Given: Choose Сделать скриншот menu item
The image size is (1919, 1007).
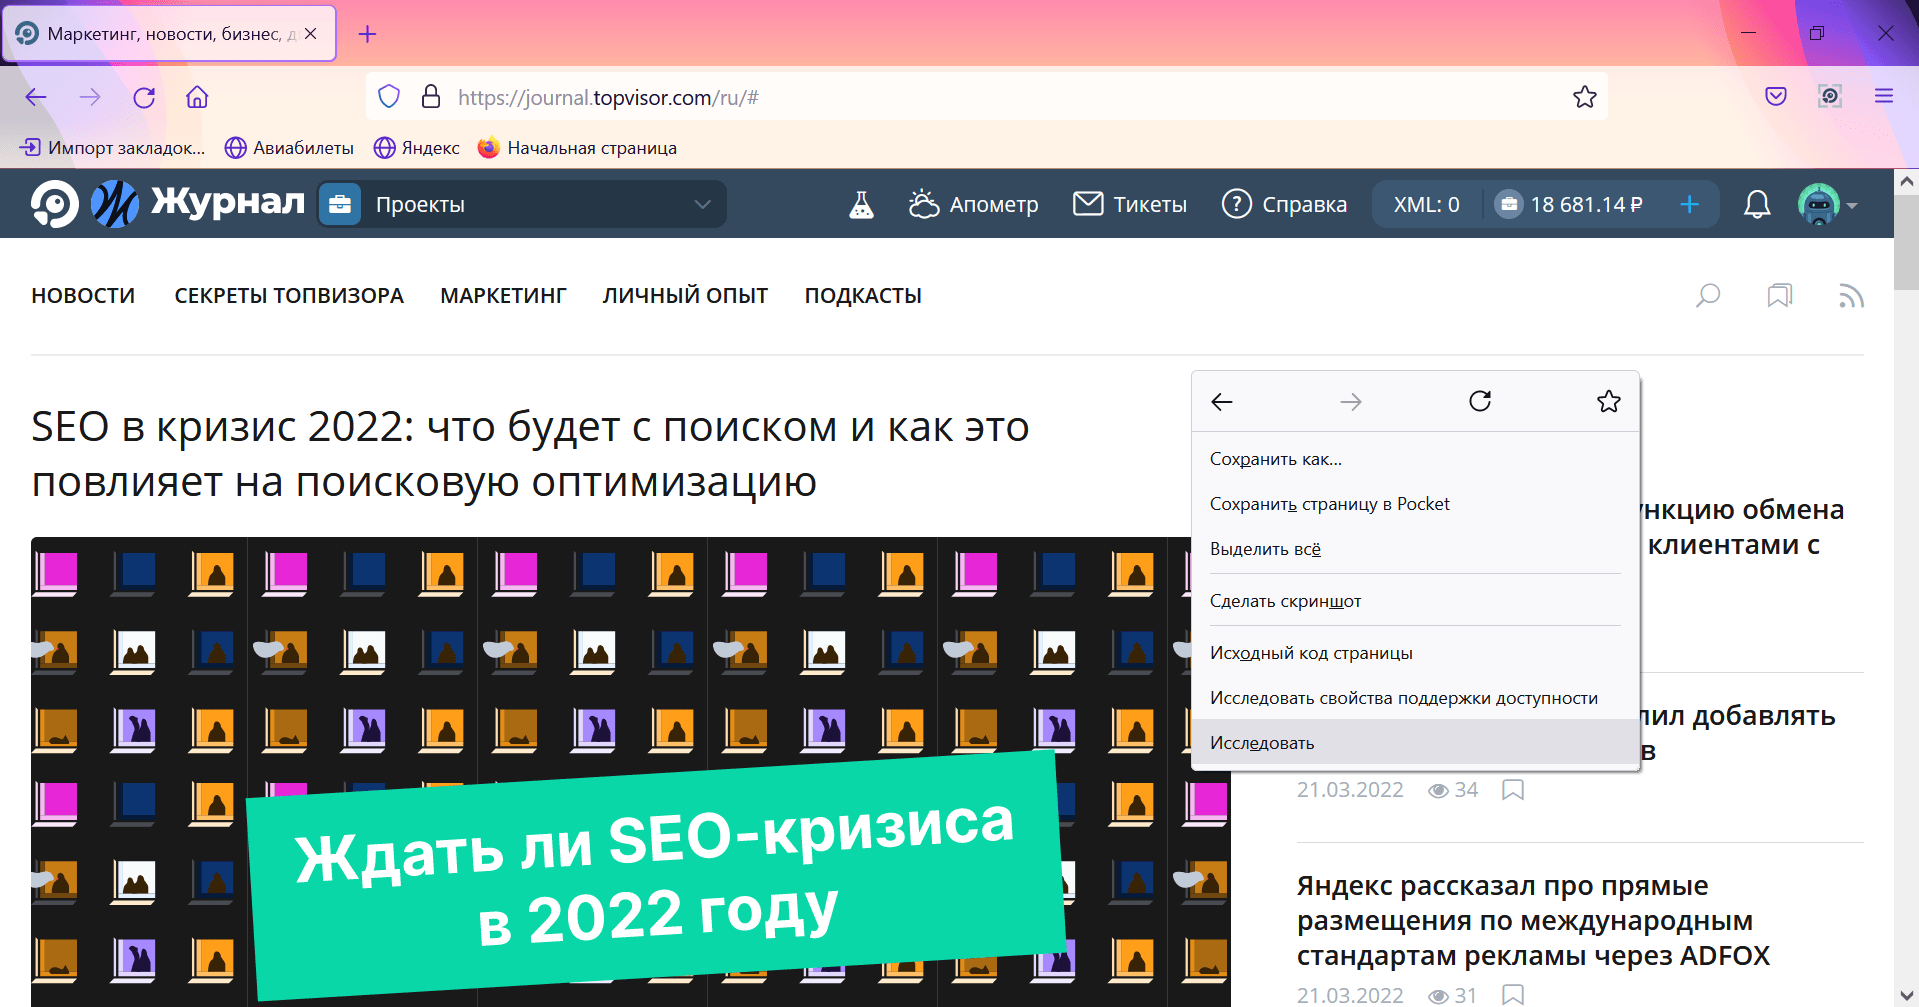Looking at the screenshot, I should [x=1415, y=601].
